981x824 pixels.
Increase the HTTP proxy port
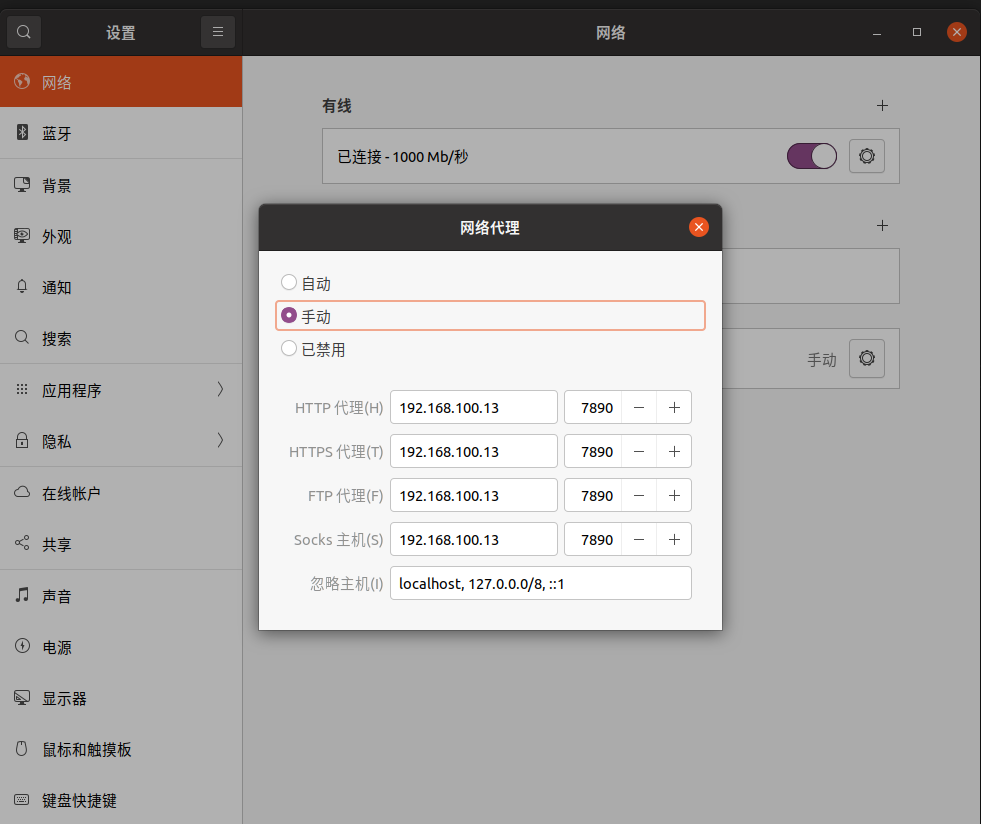point(674,407)
